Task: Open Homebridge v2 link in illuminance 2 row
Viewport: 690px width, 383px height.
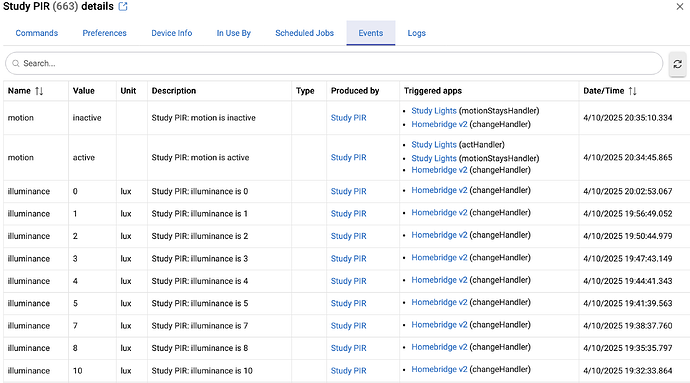Action: (439, 235)
